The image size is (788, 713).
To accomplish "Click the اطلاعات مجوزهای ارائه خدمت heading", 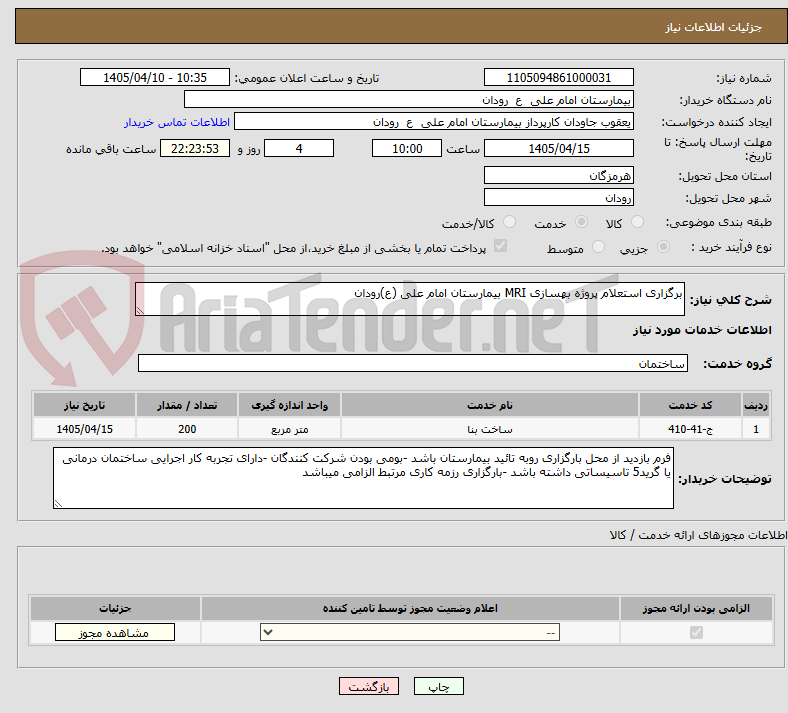I will 699,535.
